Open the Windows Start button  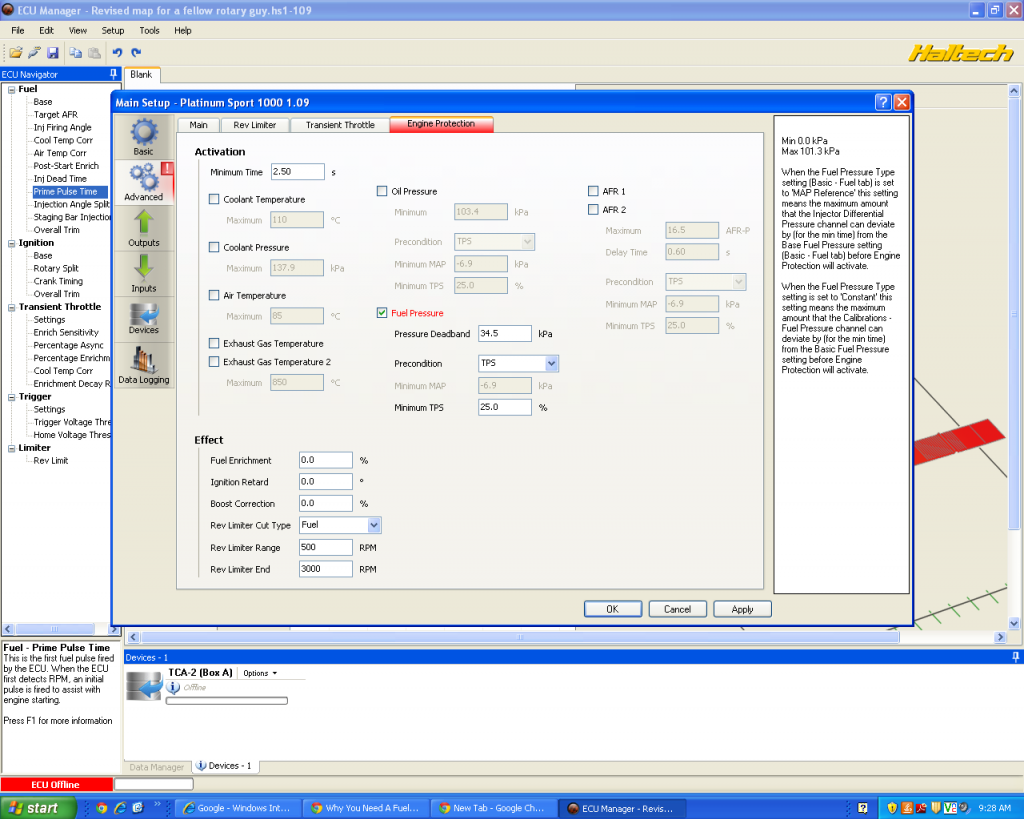click(38, 808)
